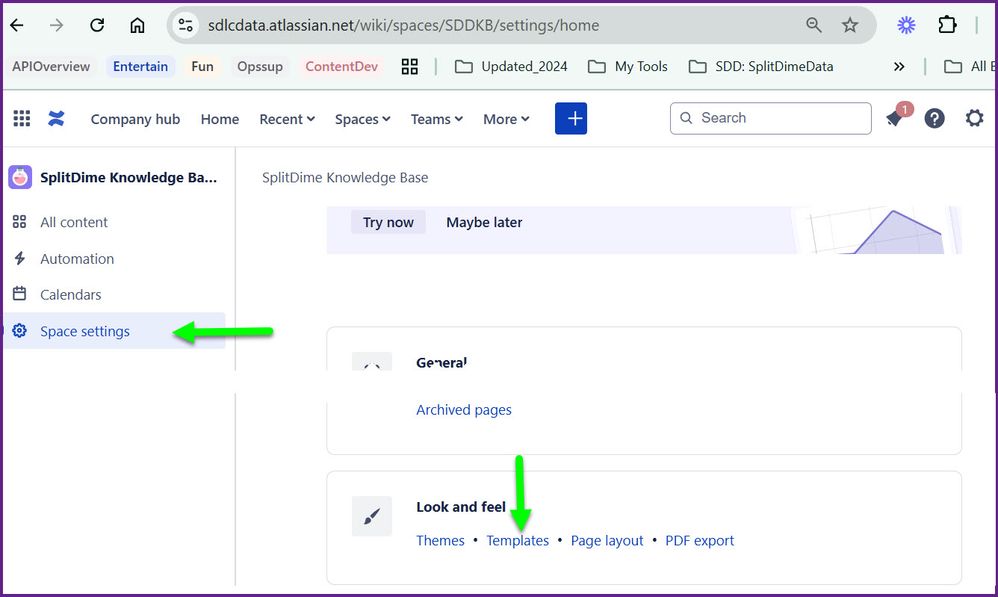Go to Home in the top navigation
Viewport: 998px width, 597px height.
point(220,119)
